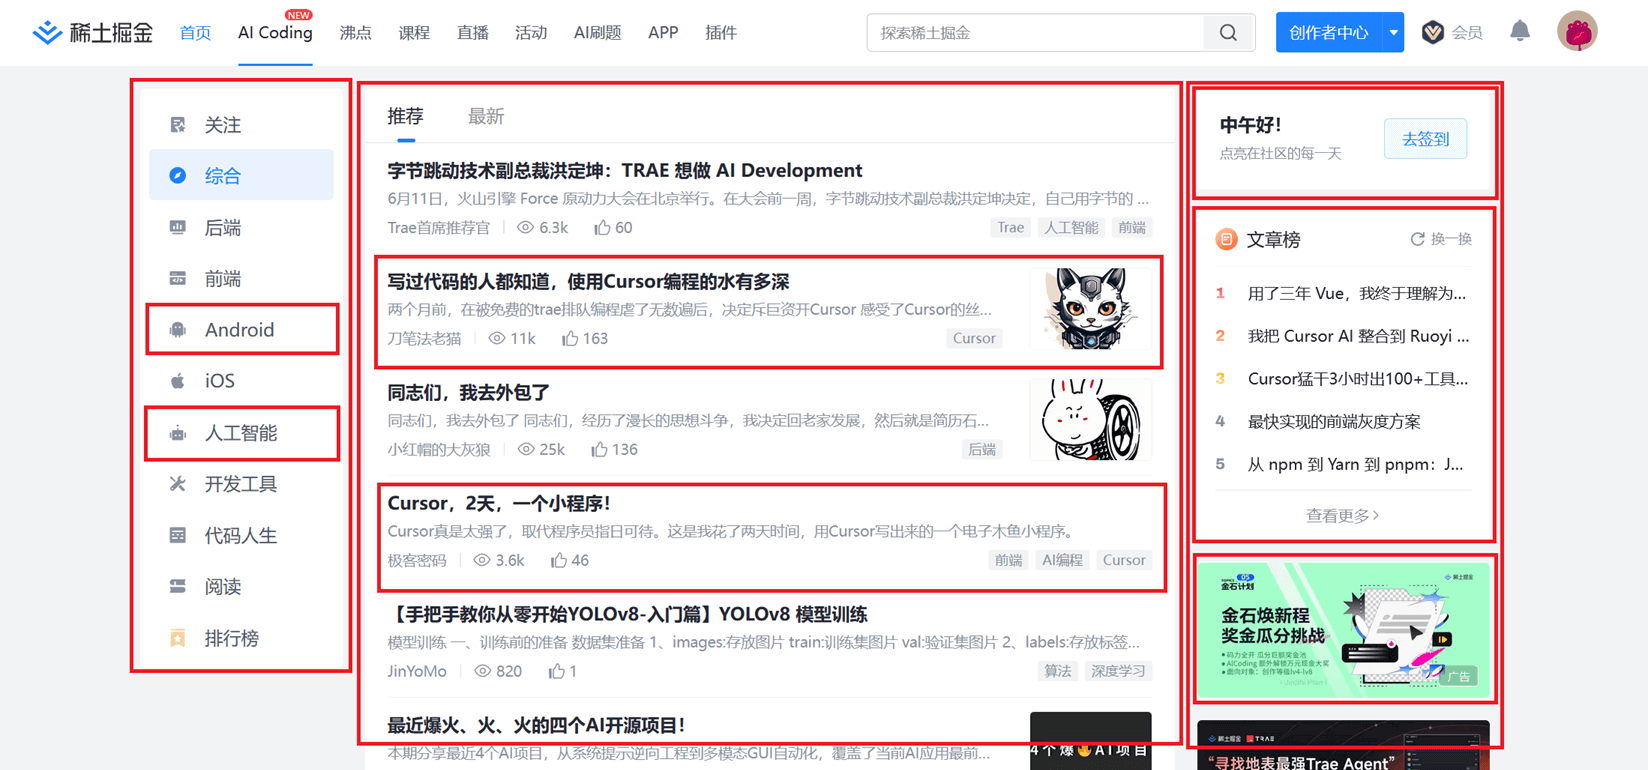Switch to the 最新 tab

click(486, 116)
